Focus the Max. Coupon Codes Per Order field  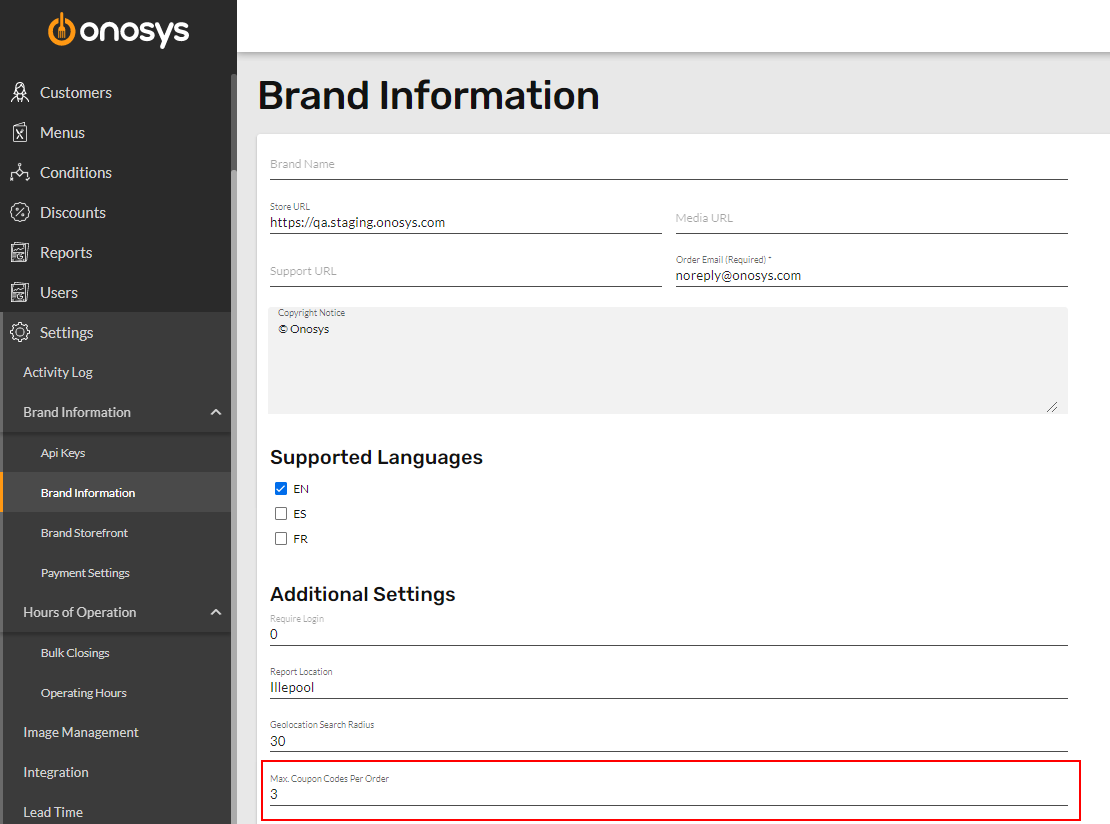pyautogui.click(x=668, y=789)
